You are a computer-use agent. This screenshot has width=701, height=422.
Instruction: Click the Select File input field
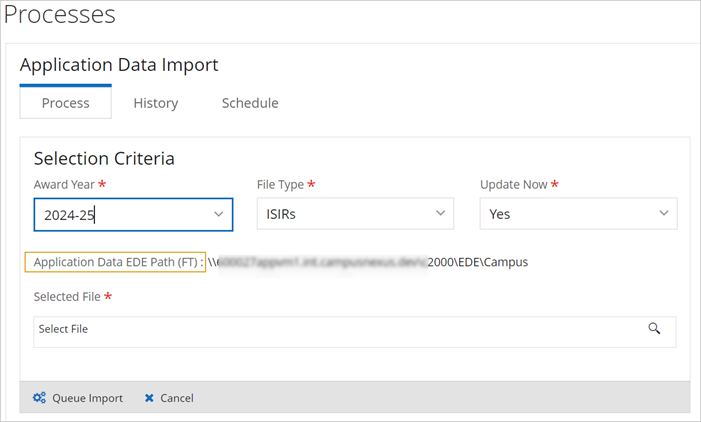[x=355, y=332]
